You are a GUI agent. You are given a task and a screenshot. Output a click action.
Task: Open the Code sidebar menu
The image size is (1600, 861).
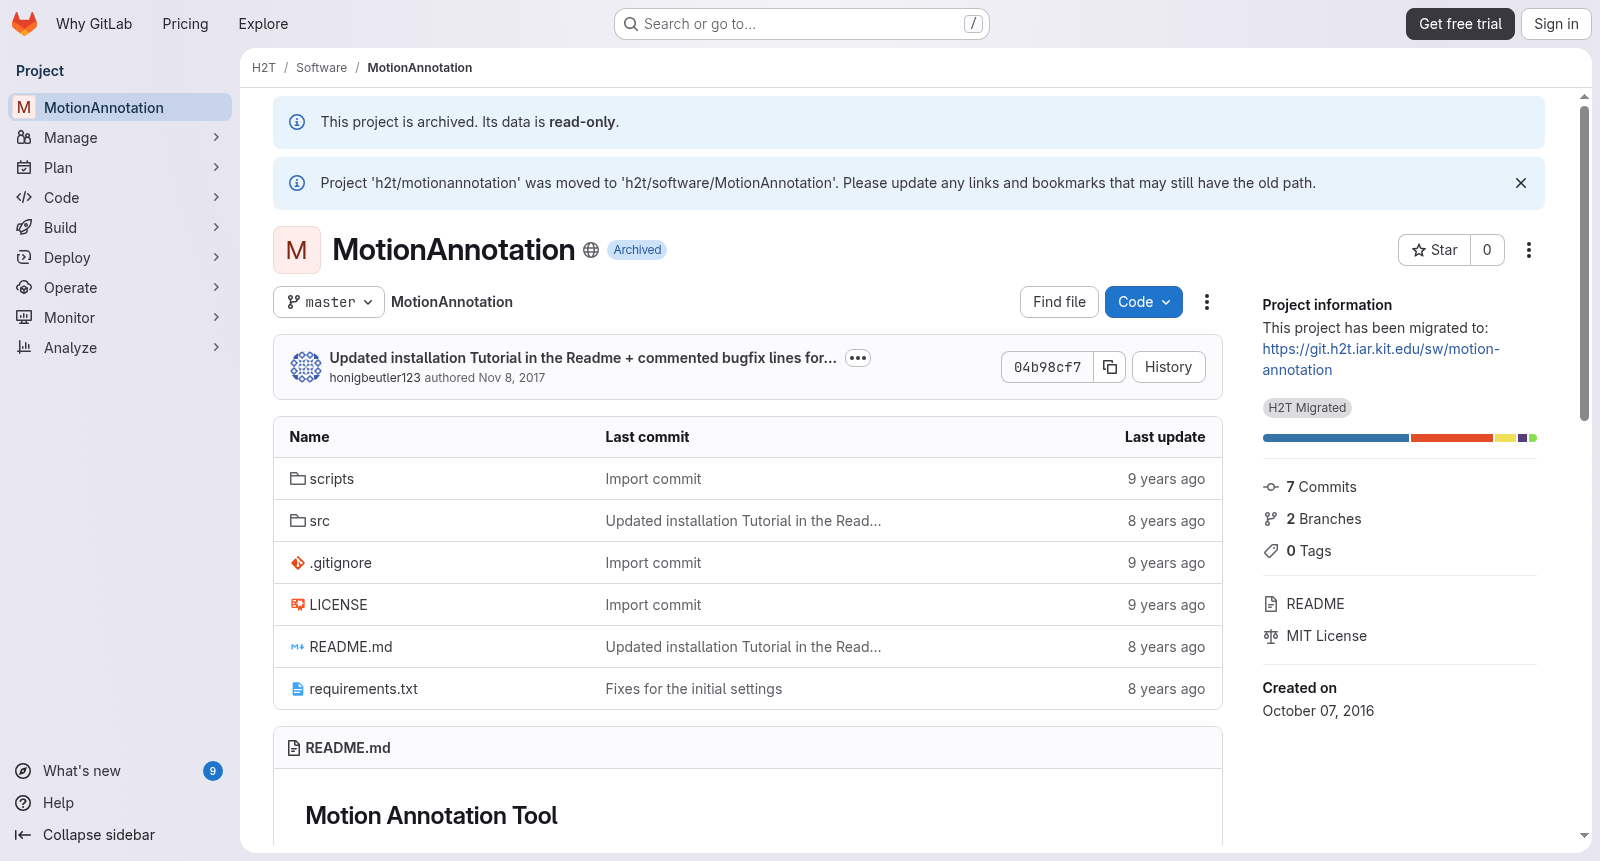[x=120, y=198]
